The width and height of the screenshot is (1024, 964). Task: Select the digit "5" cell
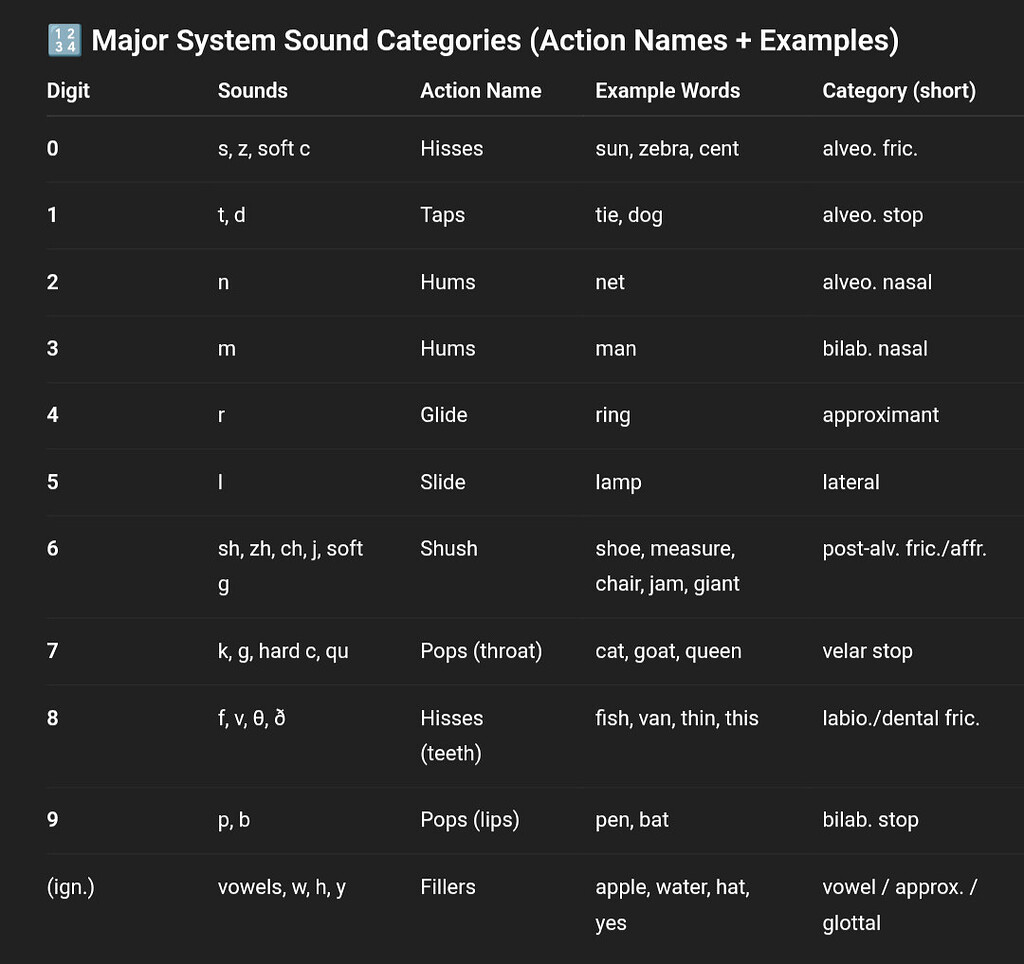click(53, 482)
